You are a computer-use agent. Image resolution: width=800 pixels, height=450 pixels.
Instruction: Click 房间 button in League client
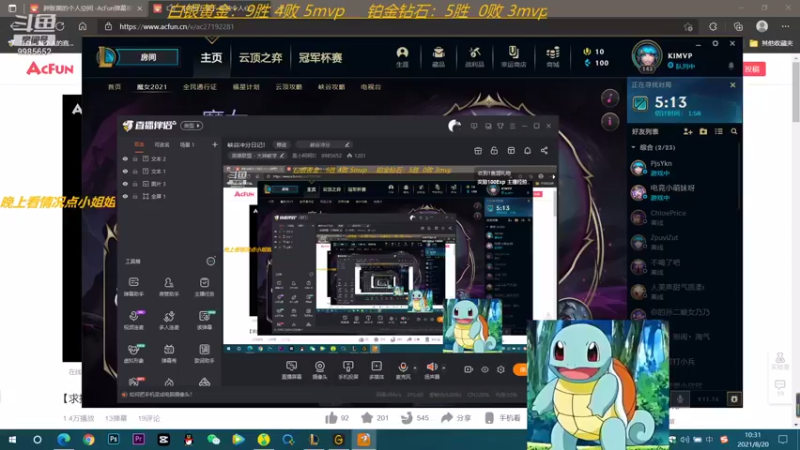(148, 57)
